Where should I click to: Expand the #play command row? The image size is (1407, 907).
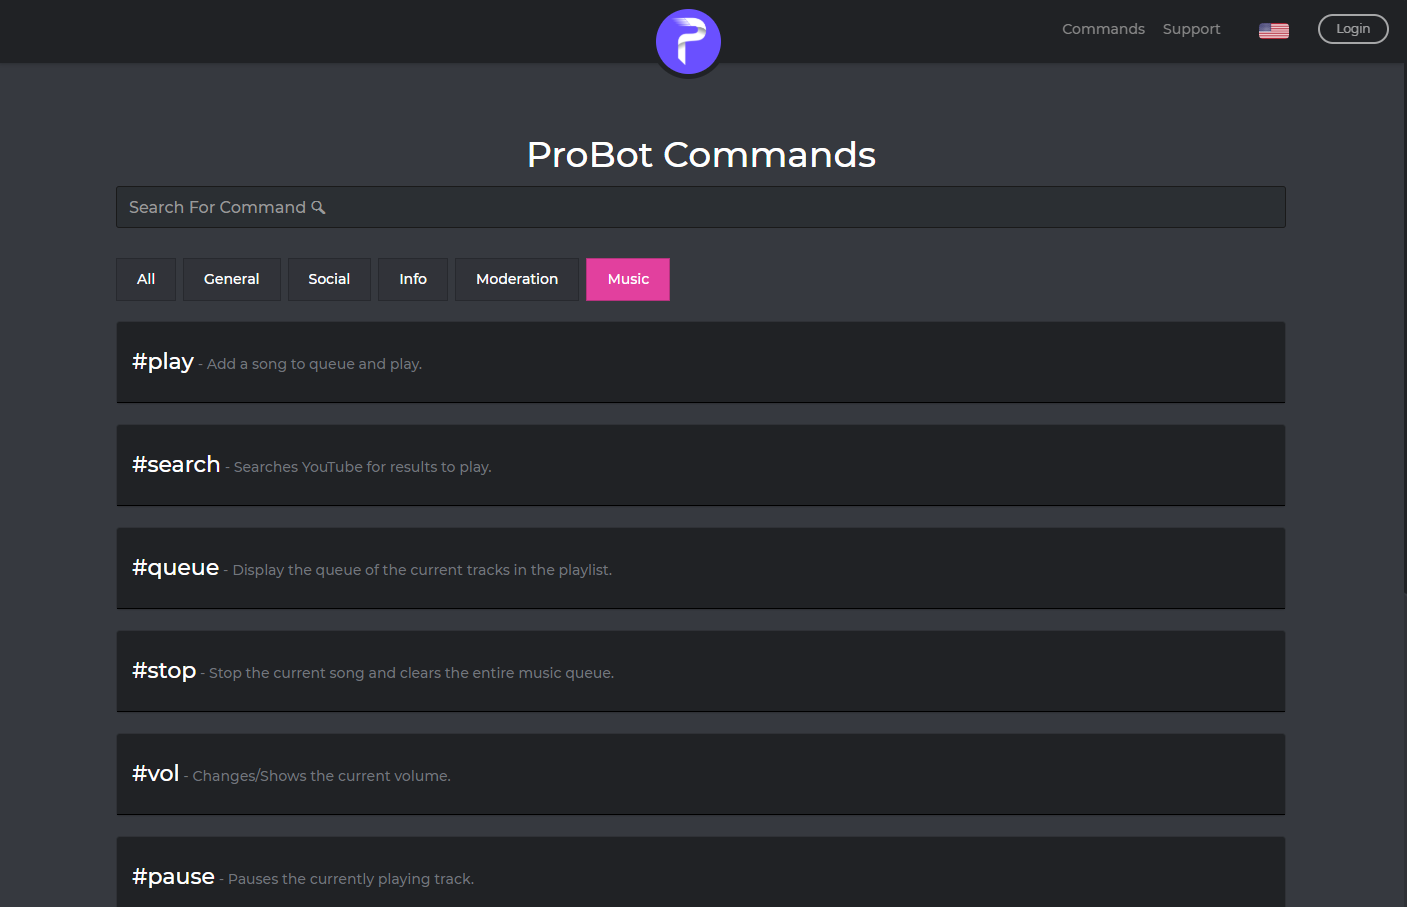(700, 362)
